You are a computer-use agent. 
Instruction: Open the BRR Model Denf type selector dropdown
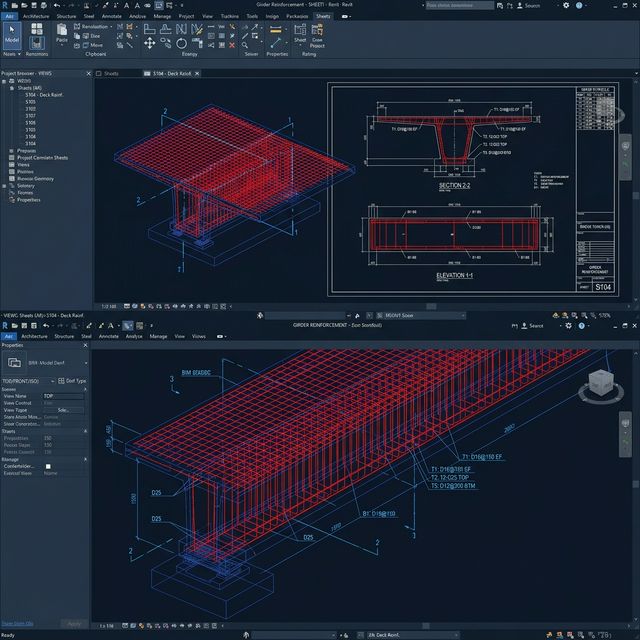coord(86,363)
